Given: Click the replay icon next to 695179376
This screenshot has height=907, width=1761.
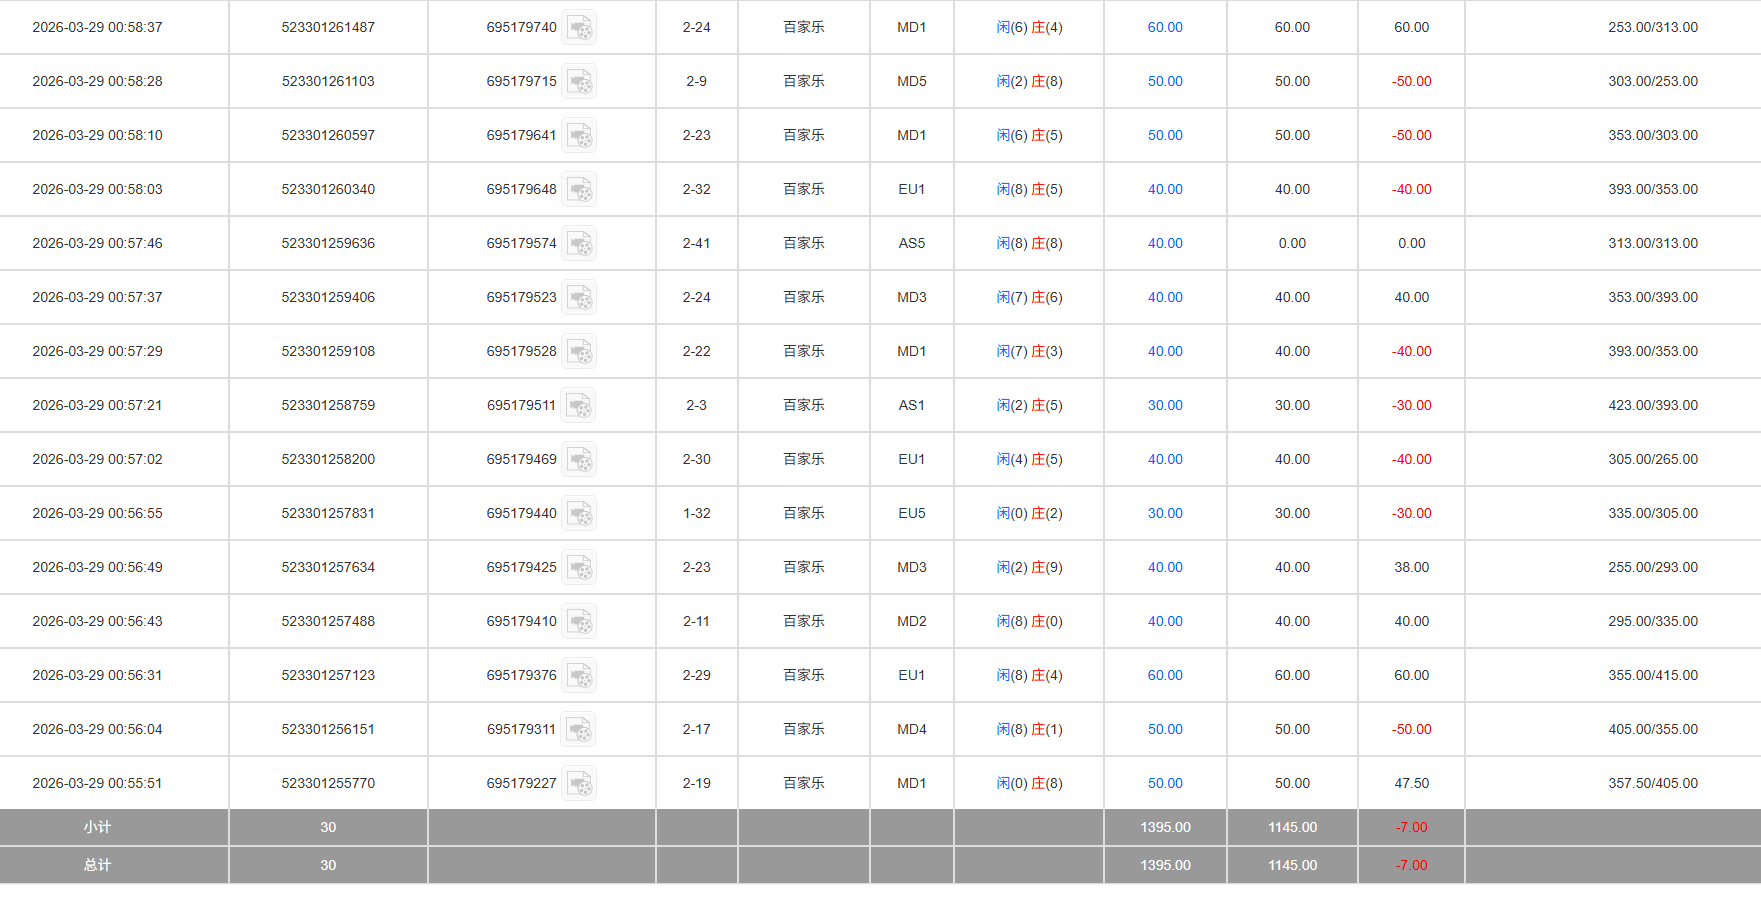Looking at the screenshot, I should click(579, 676).
